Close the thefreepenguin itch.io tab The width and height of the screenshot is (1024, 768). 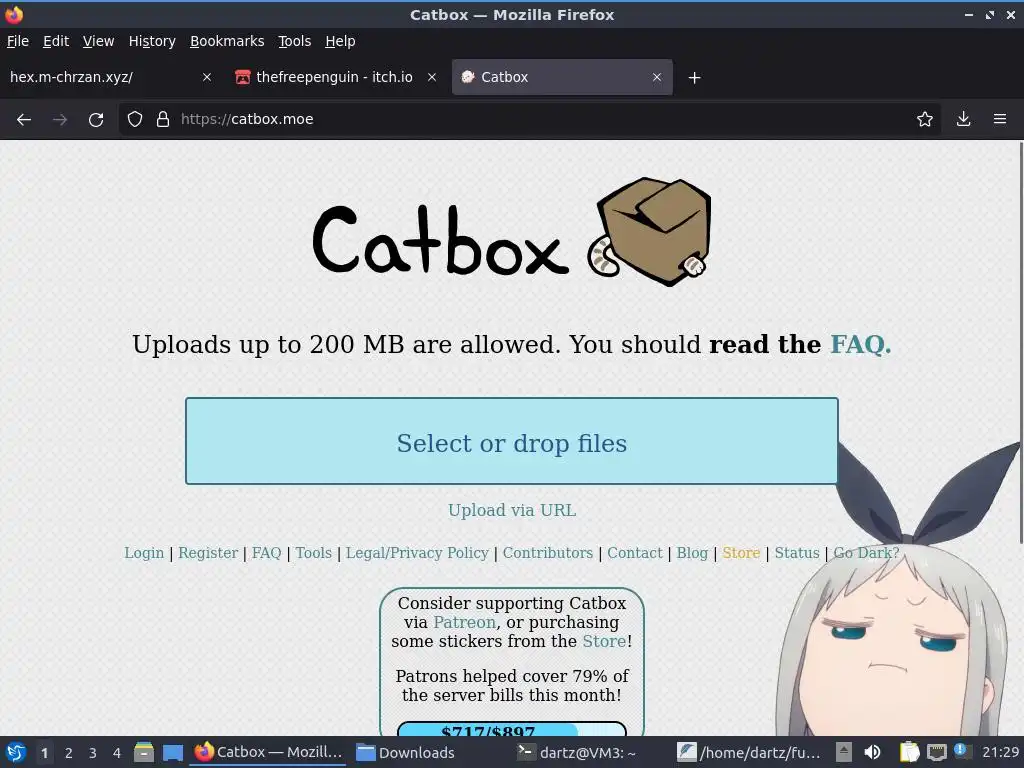432,77
